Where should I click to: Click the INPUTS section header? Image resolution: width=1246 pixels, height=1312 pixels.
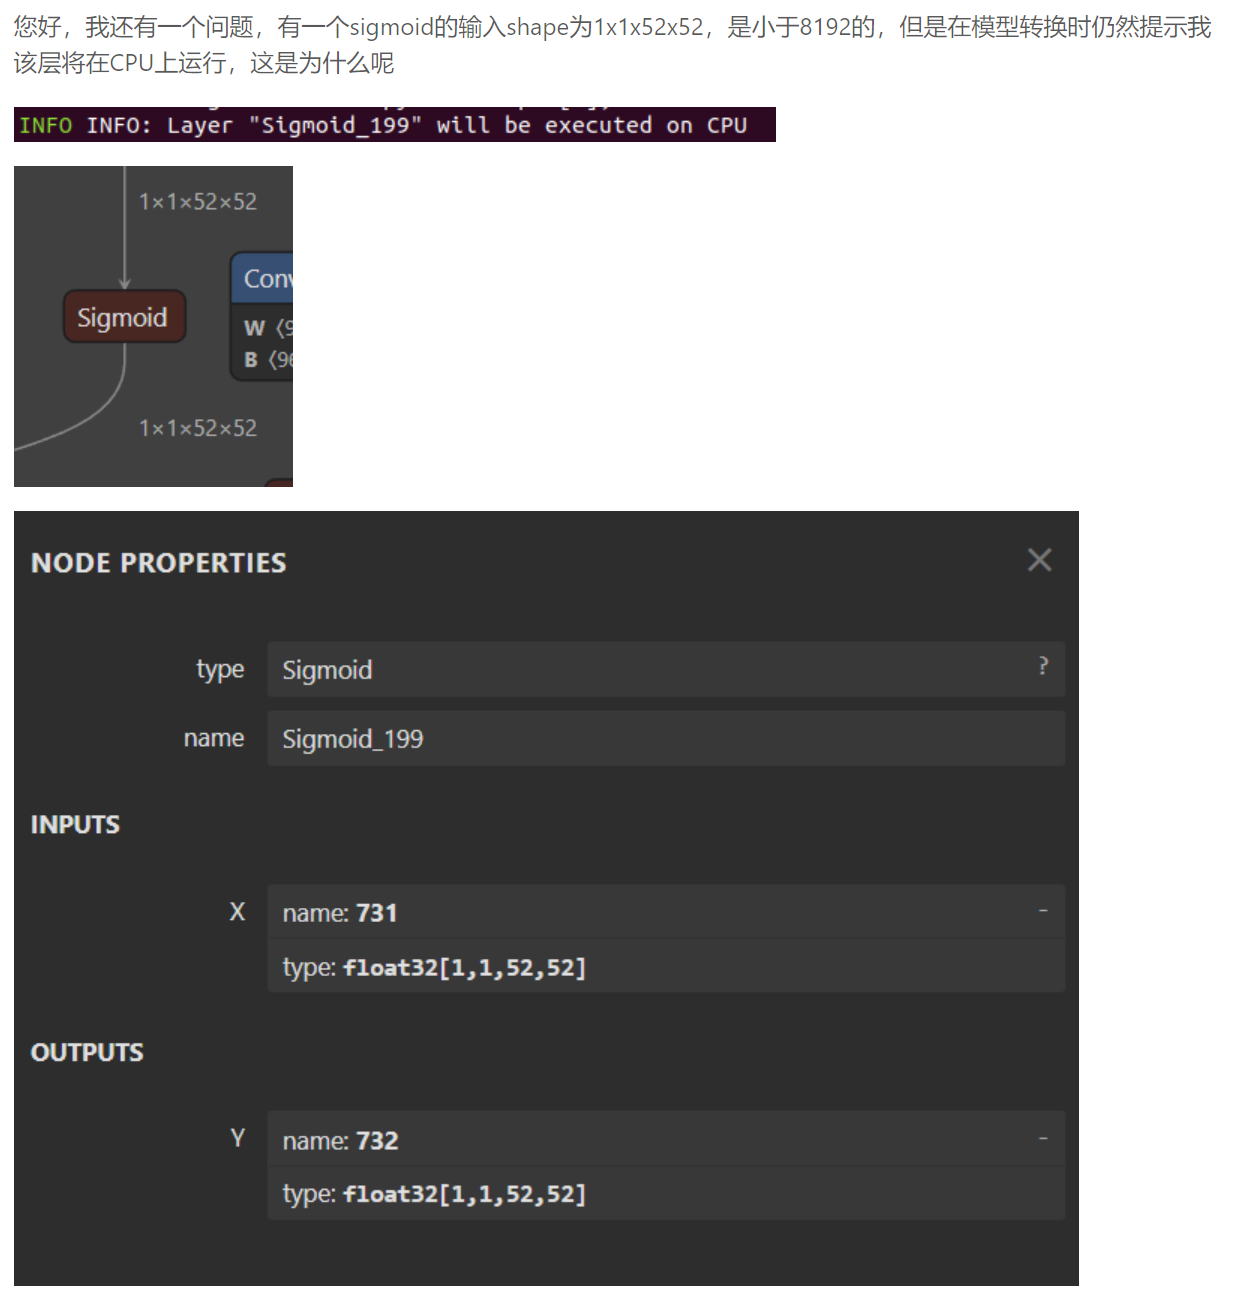[x=75, y=825]
